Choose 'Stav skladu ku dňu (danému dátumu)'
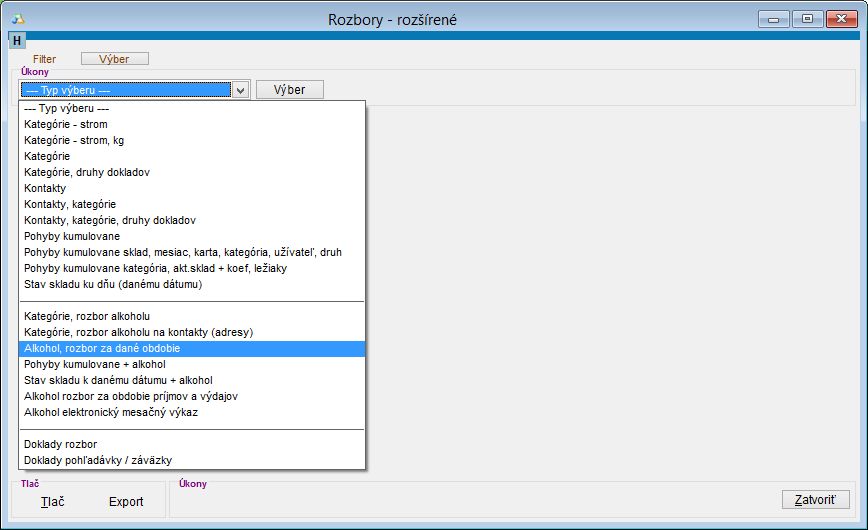Screen dimensions: 868x530 coord(114,284)
